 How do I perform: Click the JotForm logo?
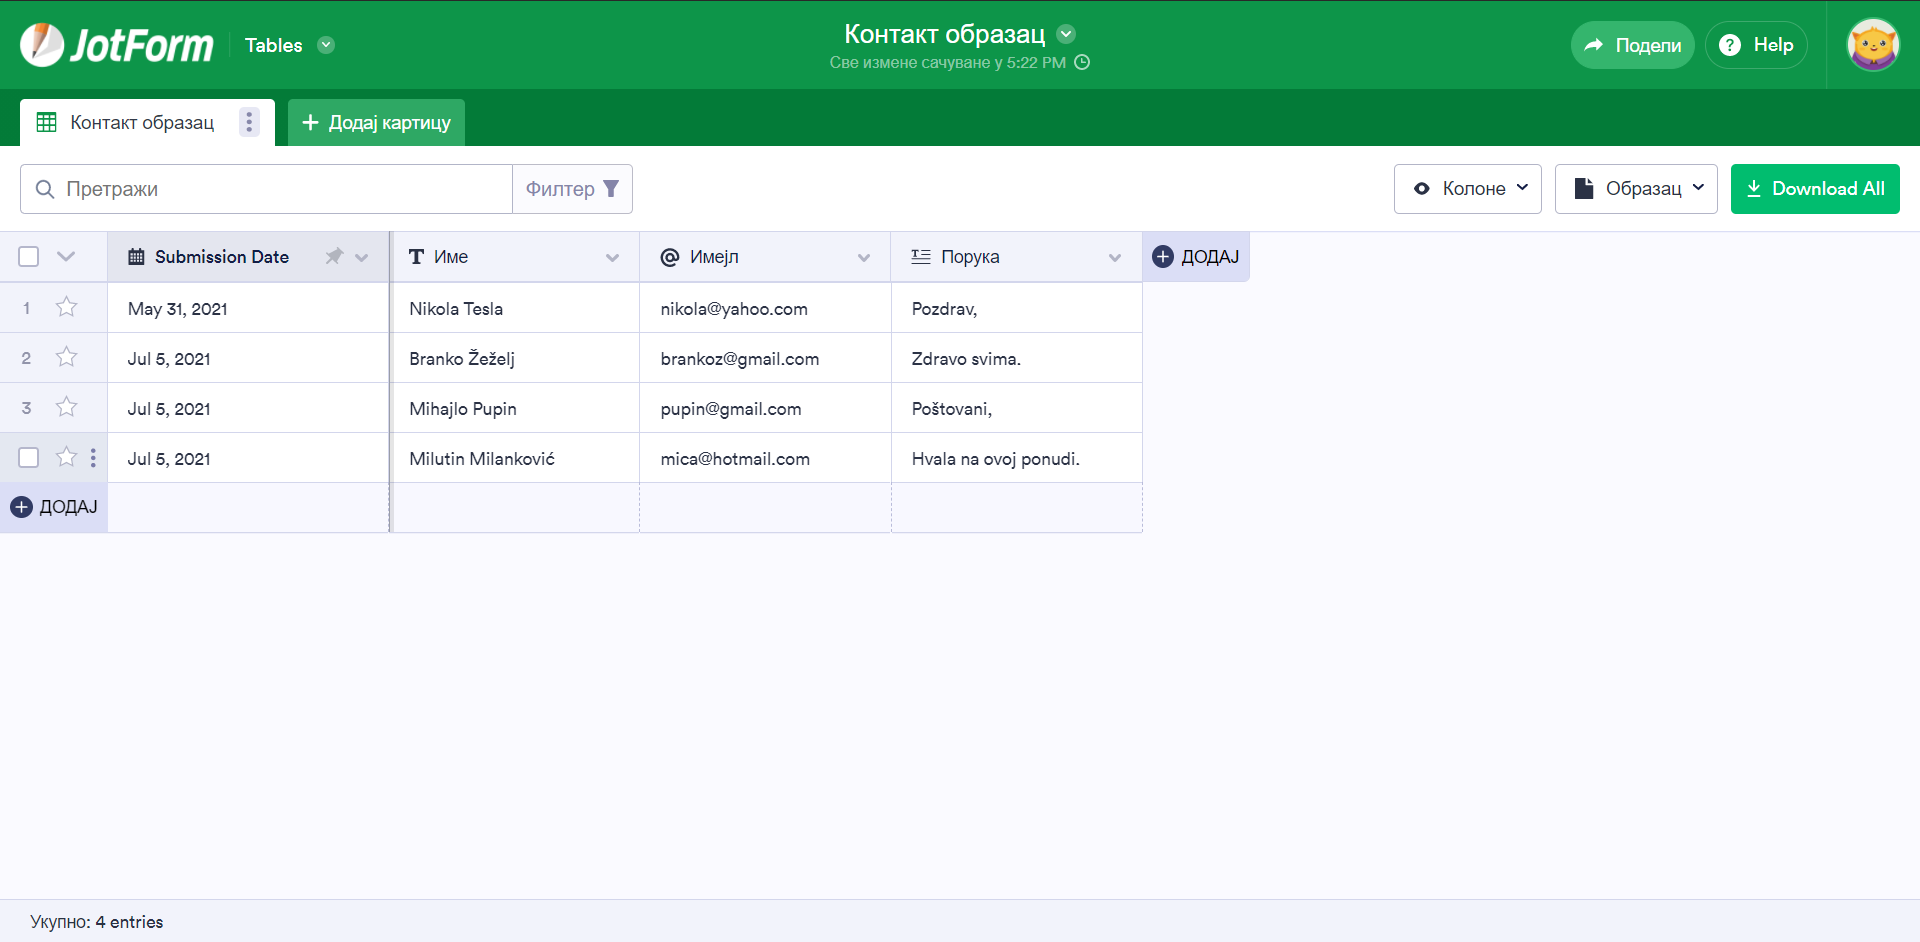coord(117,45)
